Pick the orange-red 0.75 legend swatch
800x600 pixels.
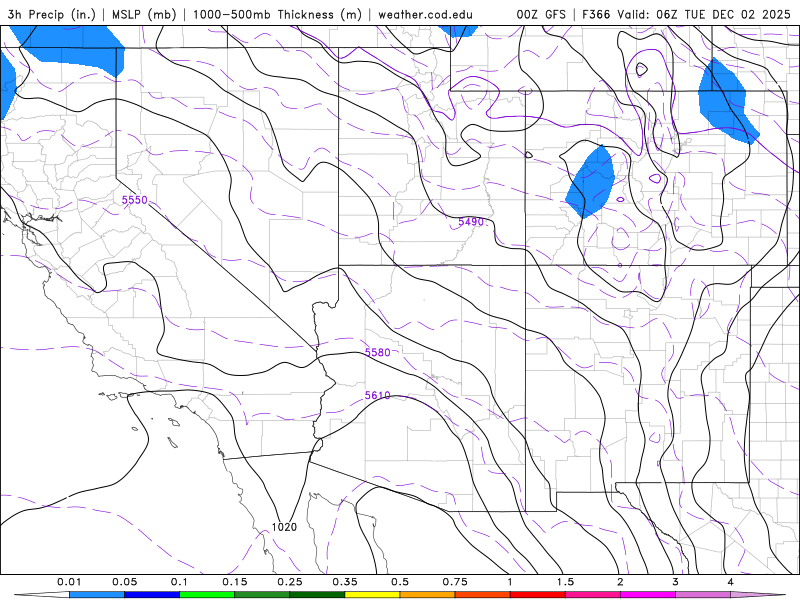483,595
